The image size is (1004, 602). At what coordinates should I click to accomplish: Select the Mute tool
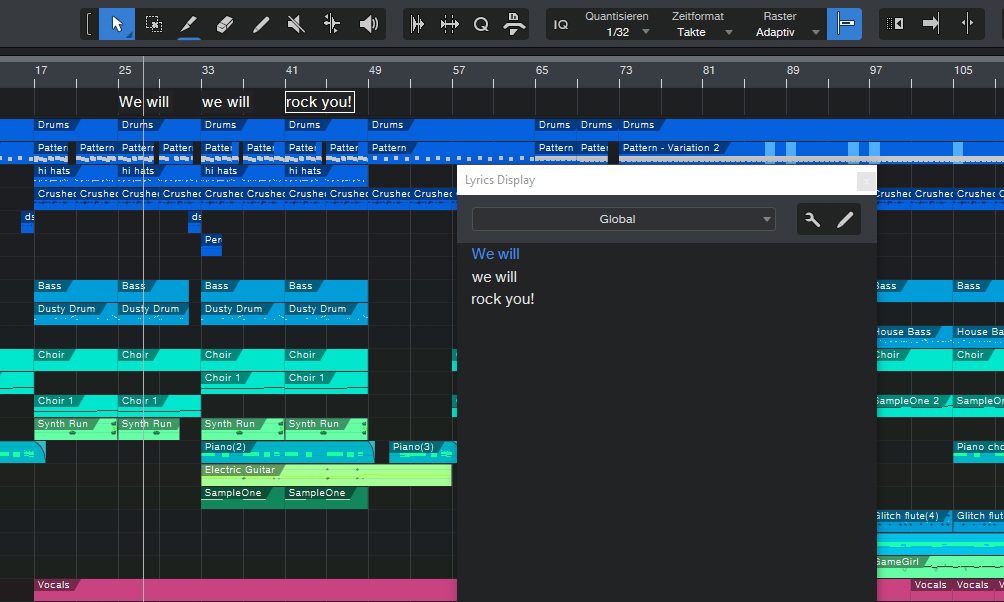(295, 22)
